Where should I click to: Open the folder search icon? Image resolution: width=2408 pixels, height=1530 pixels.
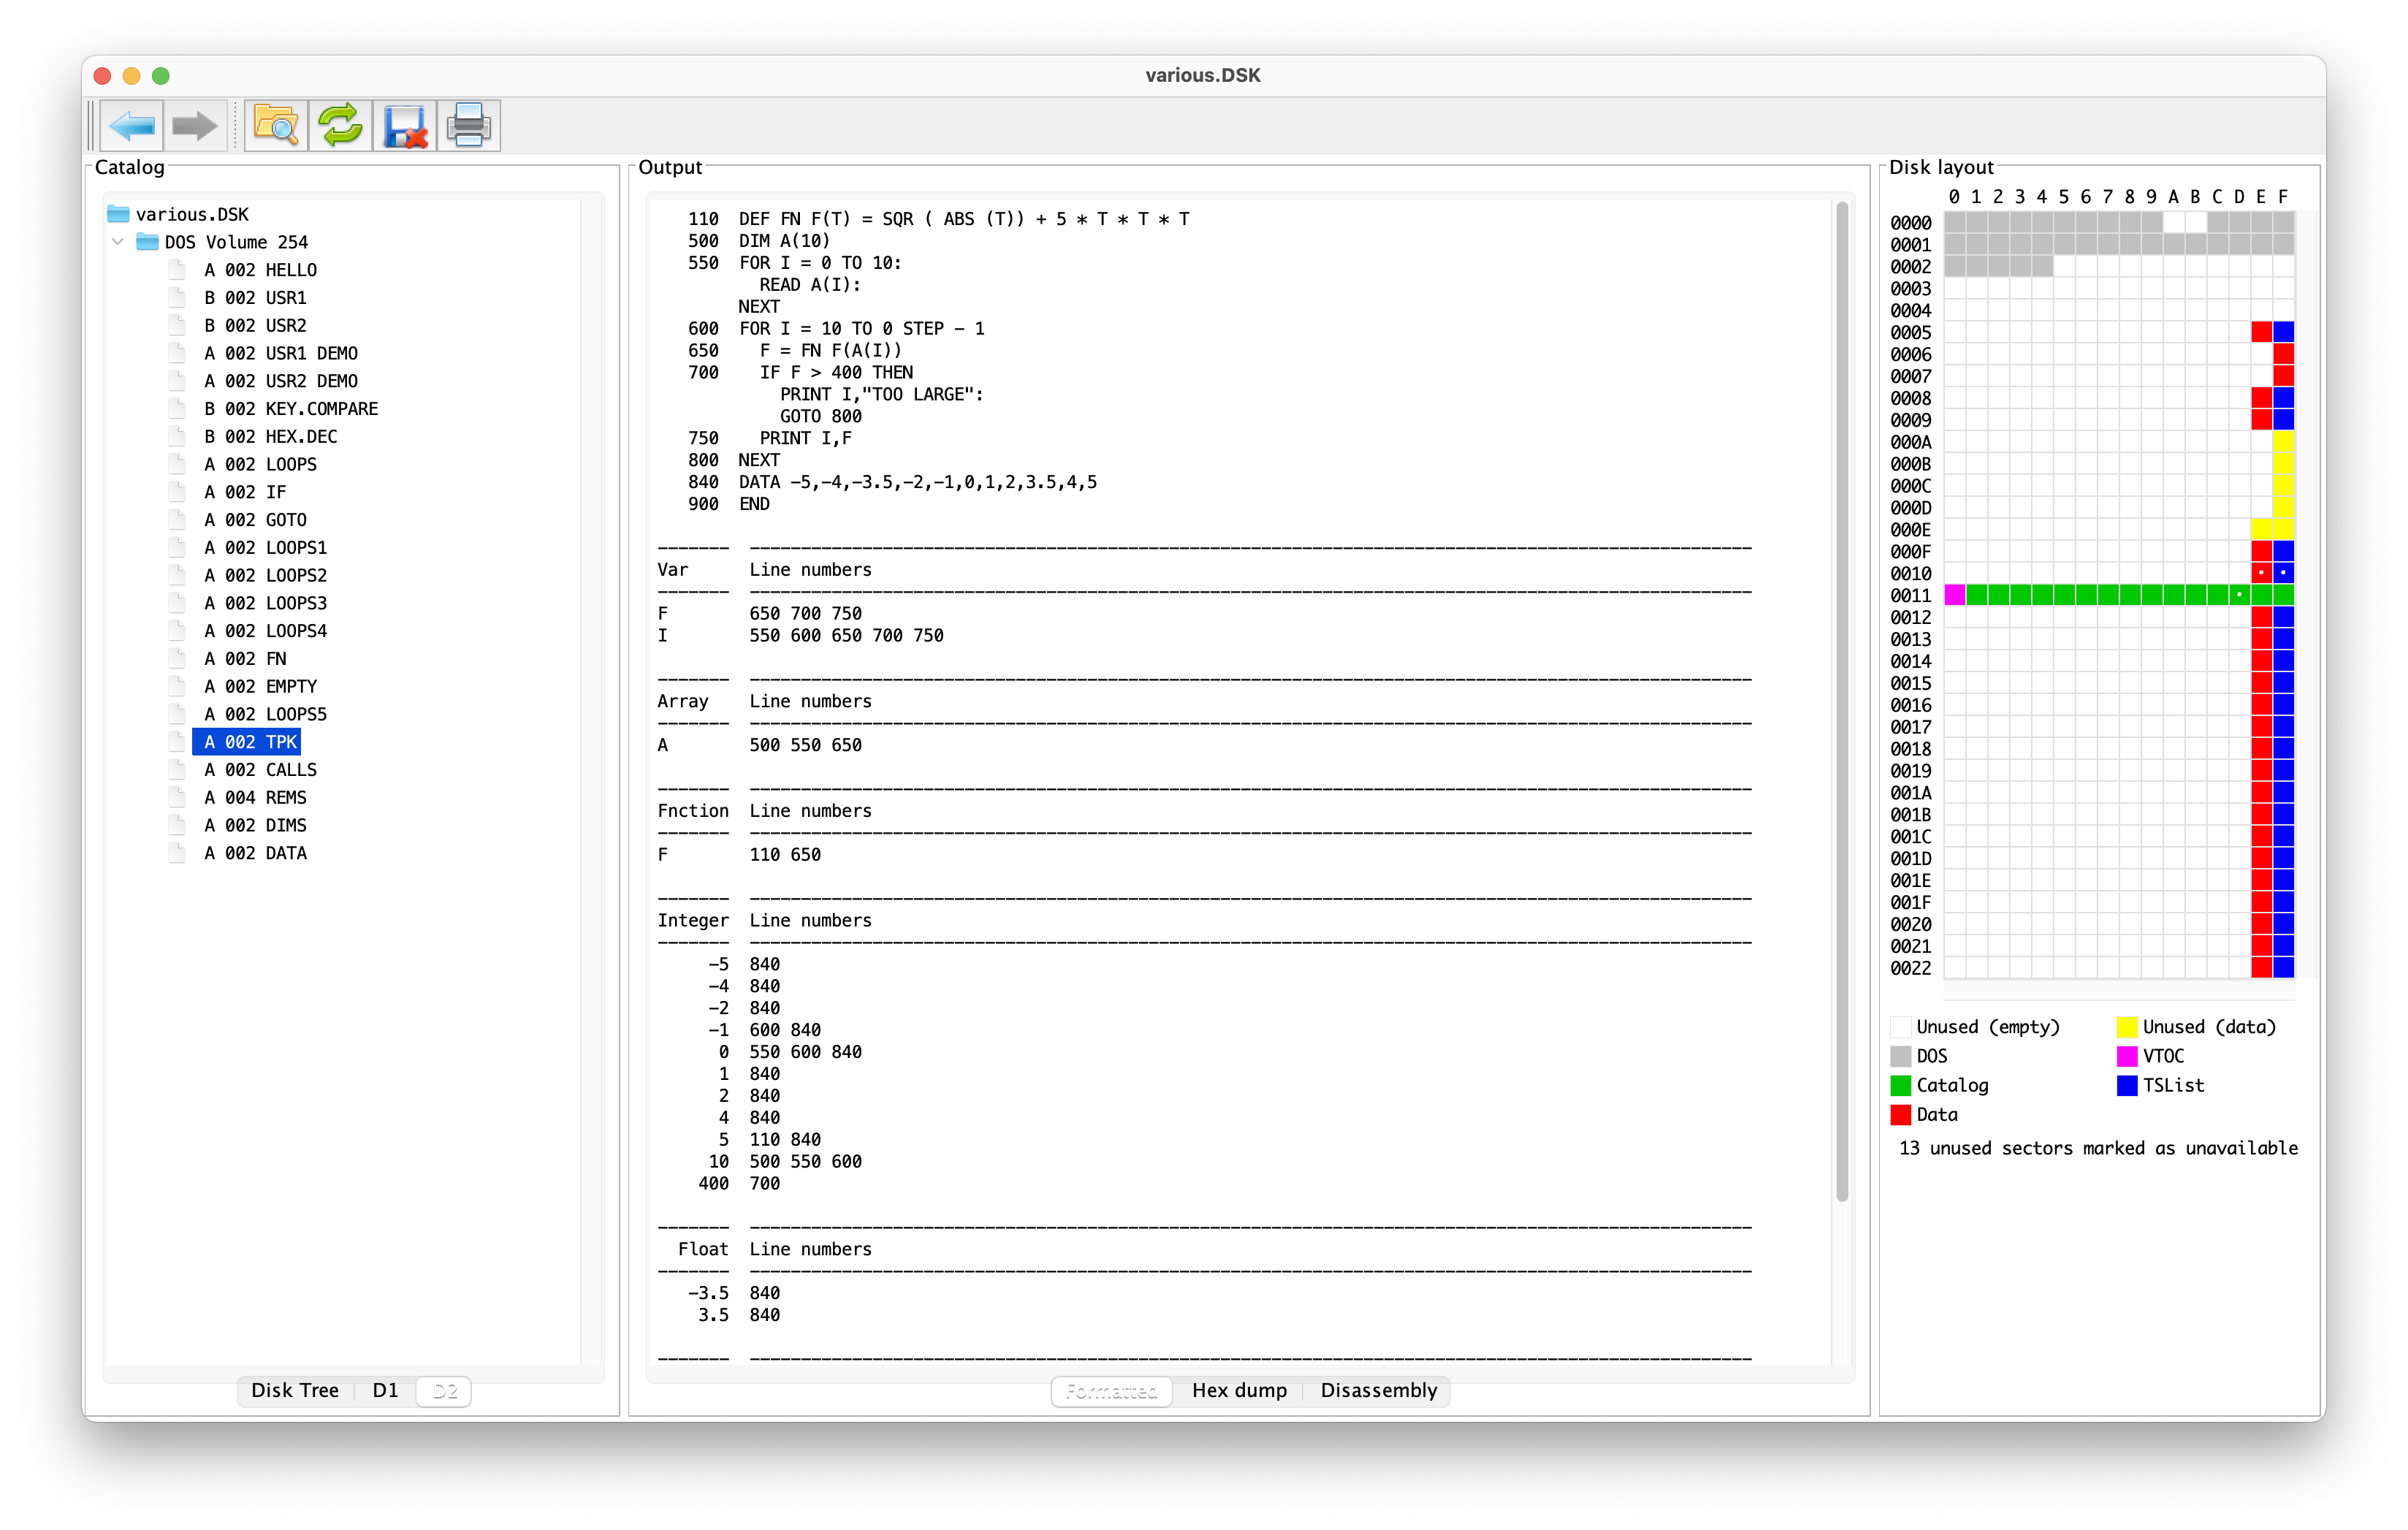275,126
